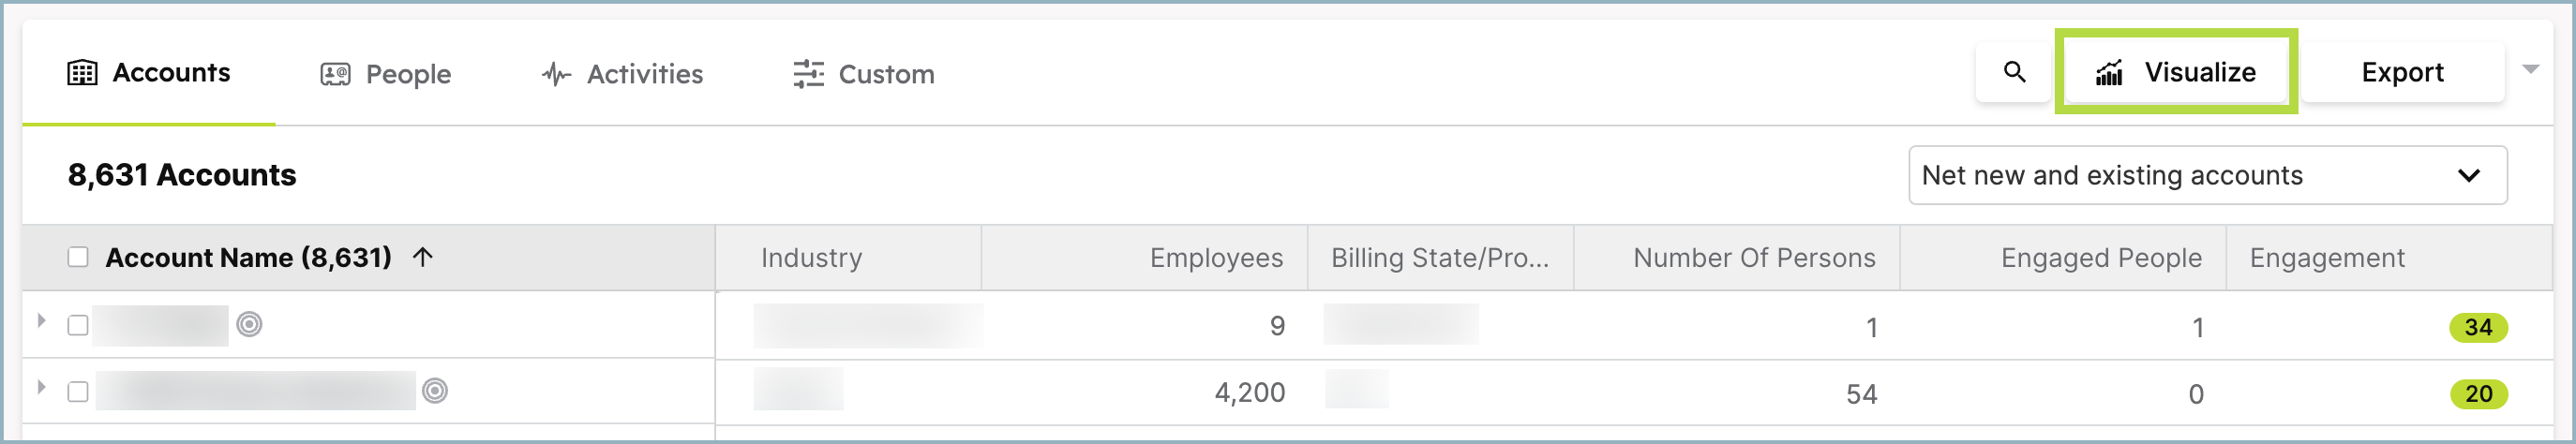The image size is (2576, 444).
Task: Toggle the select-all Account Name checkbox
Action: [78, 257]
